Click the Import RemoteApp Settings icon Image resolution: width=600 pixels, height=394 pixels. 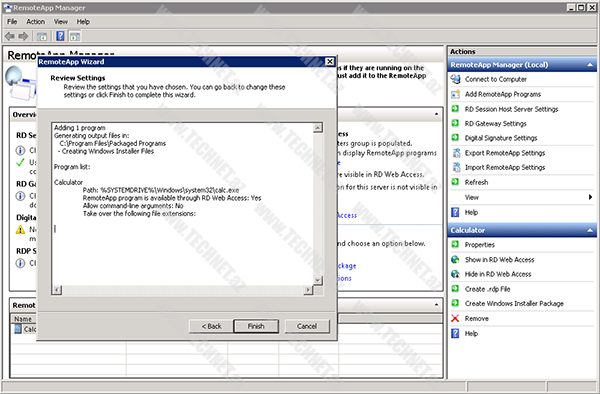click(456, 167)
